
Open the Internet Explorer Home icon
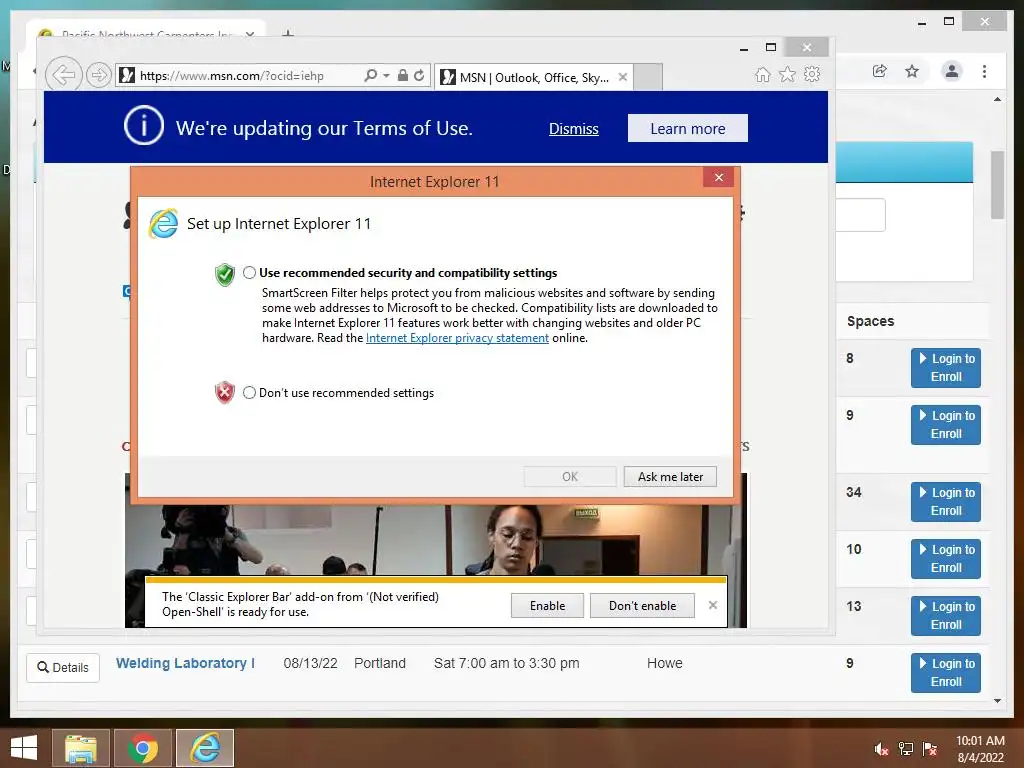[x=762, y=74]
